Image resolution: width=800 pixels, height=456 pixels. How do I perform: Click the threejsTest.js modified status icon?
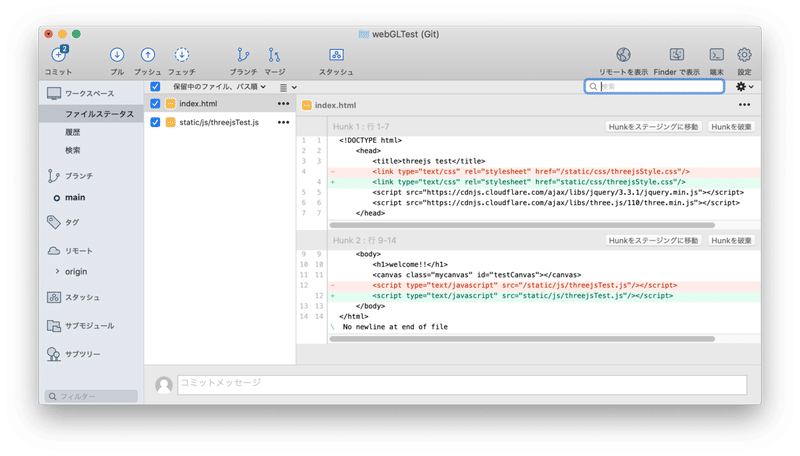pos(170,122)
